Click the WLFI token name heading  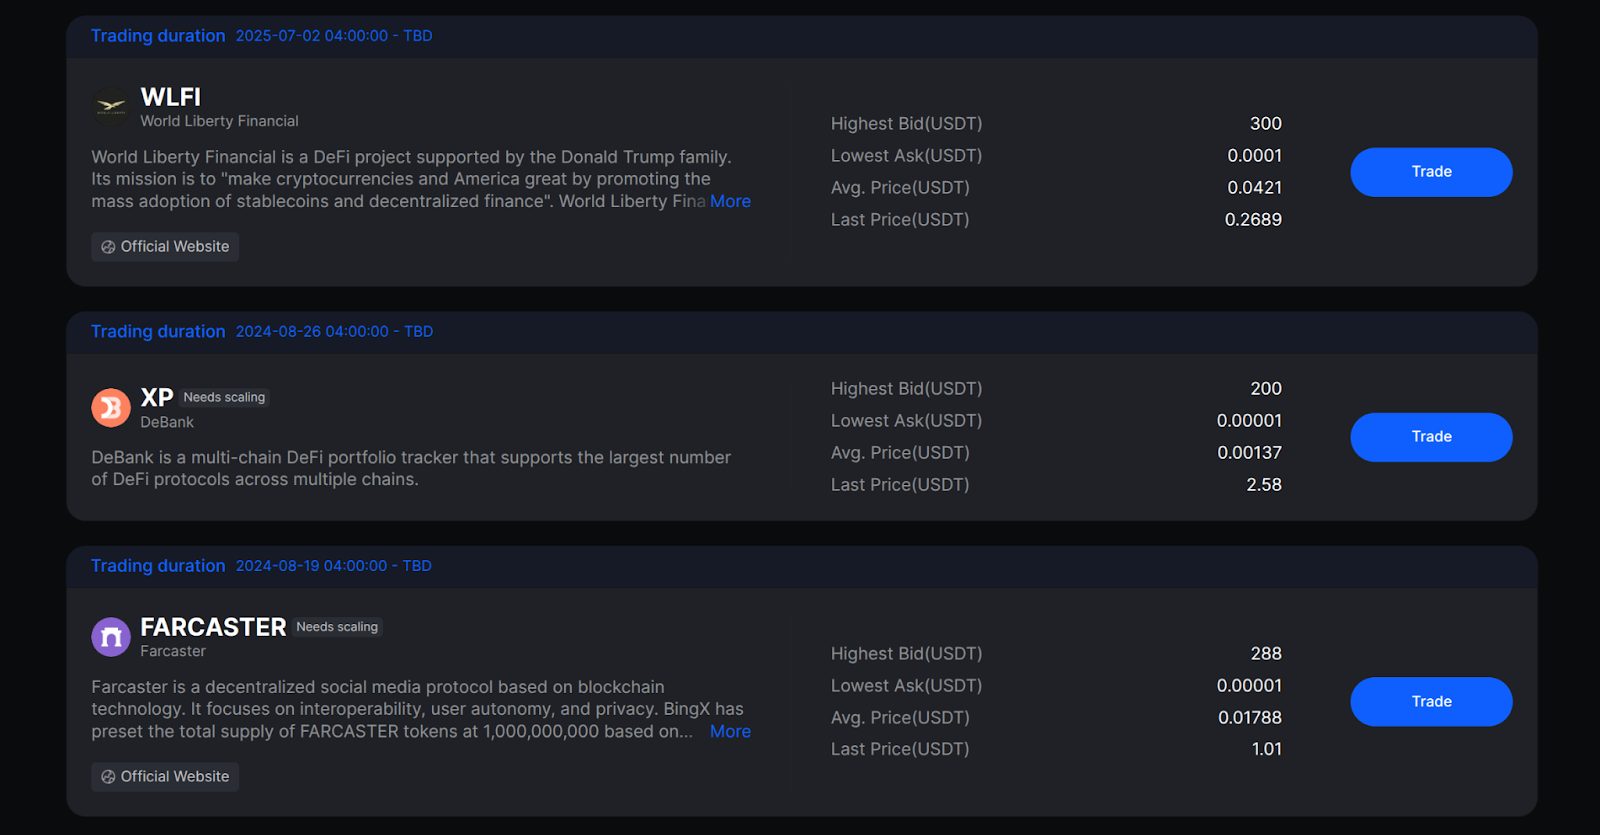point(171,97)
